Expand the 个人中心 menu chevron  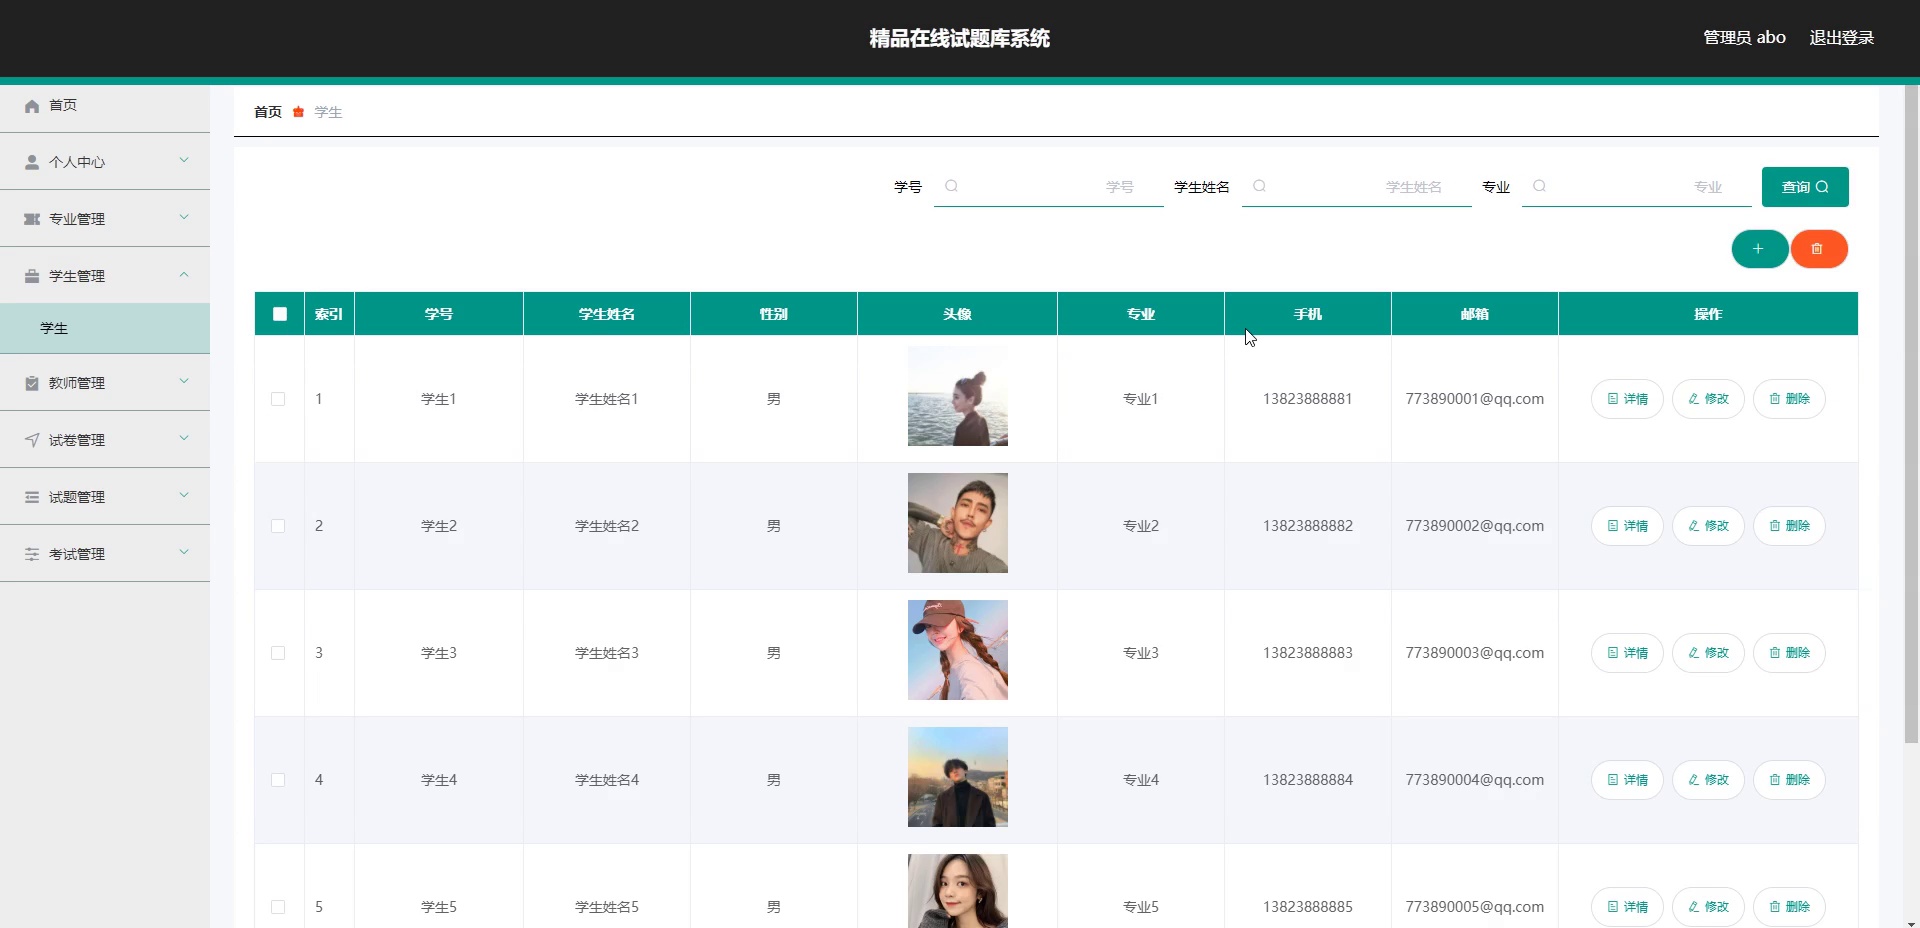pyautogui.click(x=184, y=160)
